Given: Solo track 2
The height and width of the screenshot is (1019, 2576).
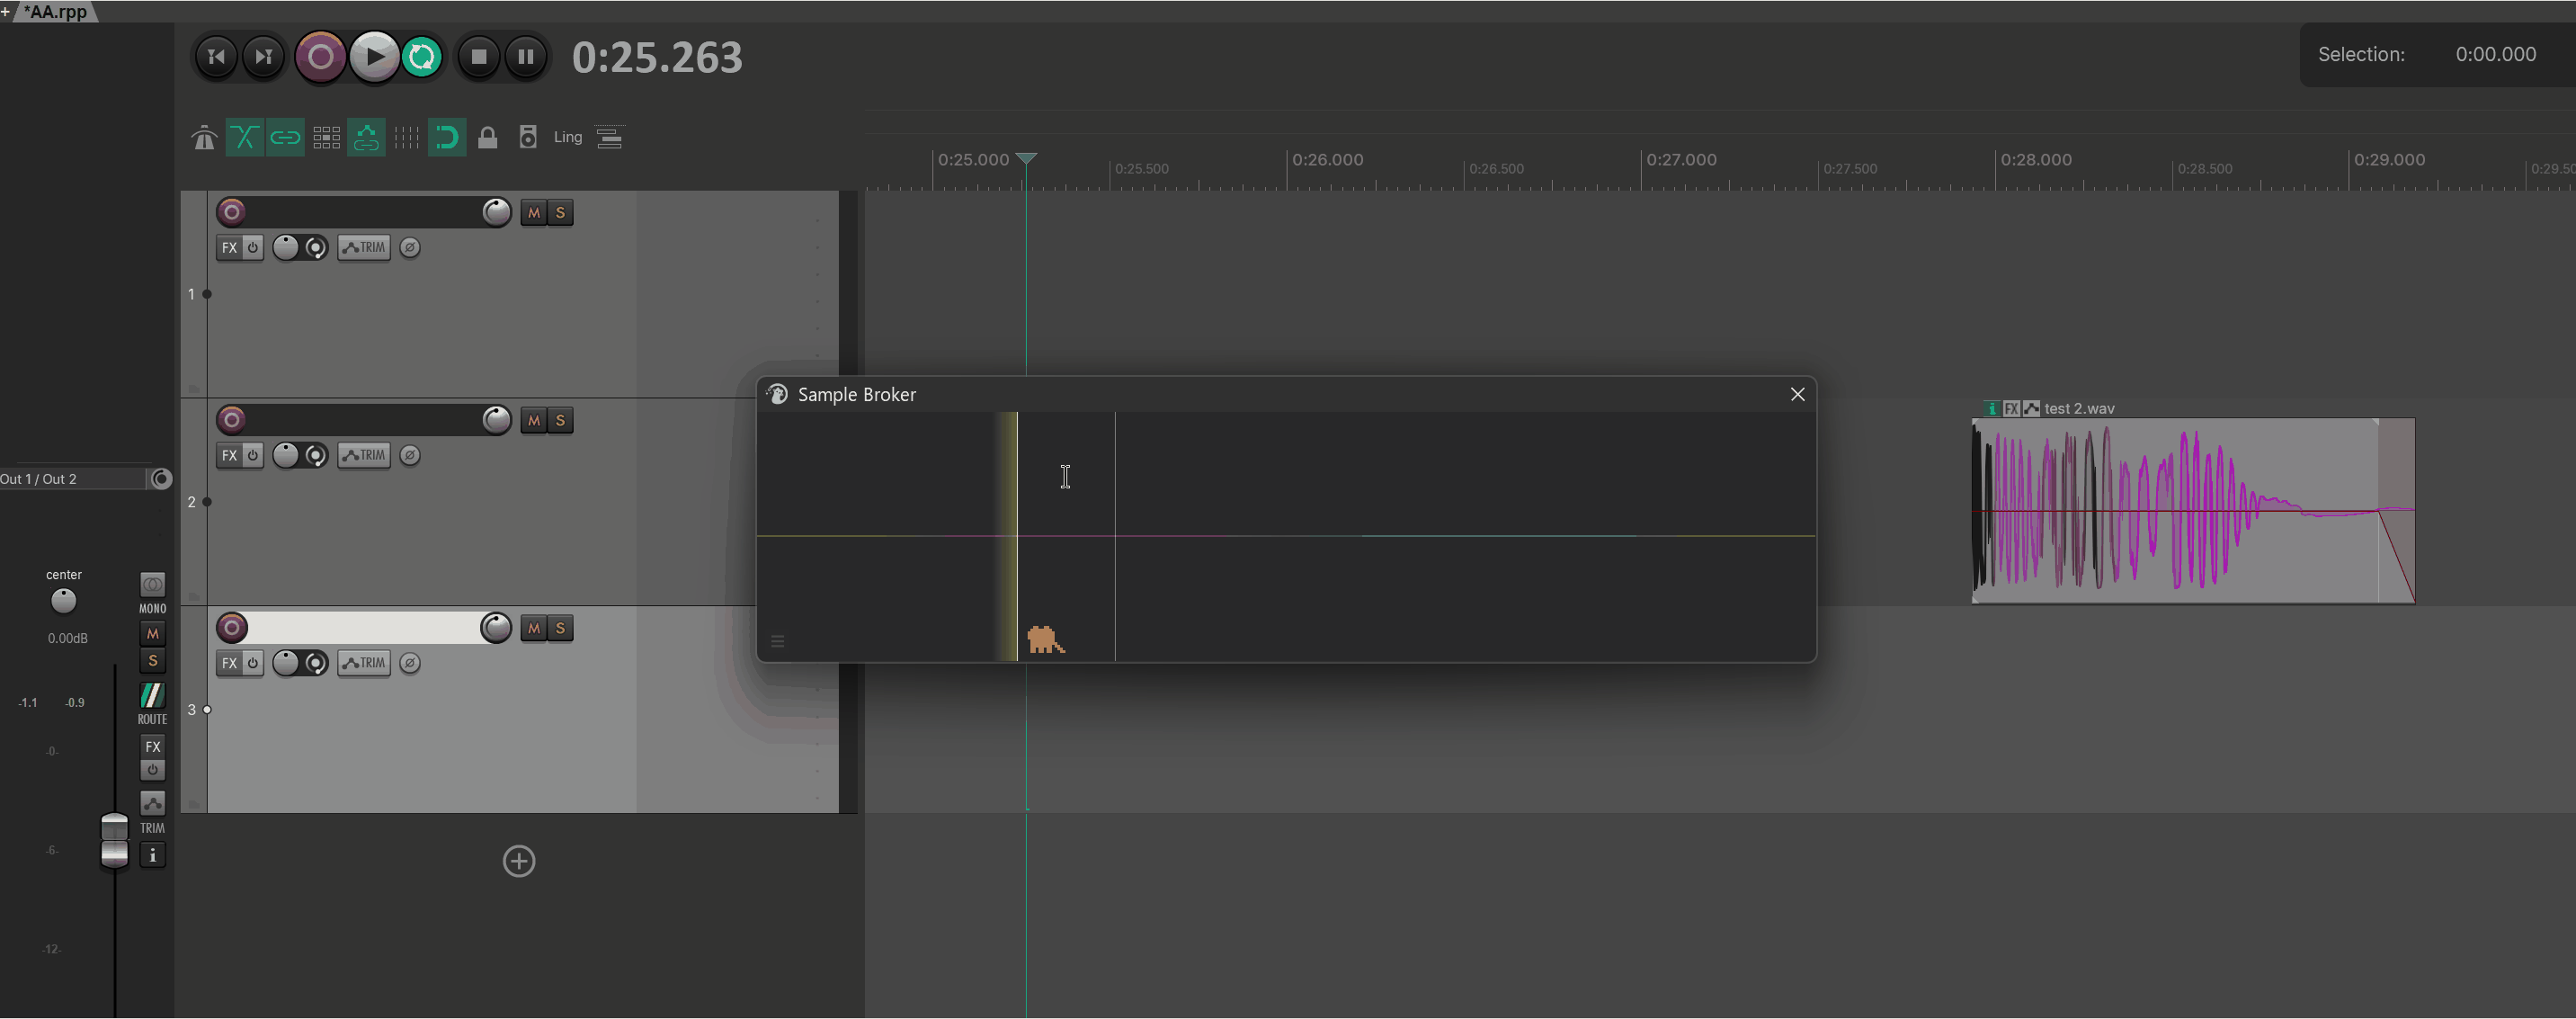Looking at the screenshot, I should click(x=560, y=420).
